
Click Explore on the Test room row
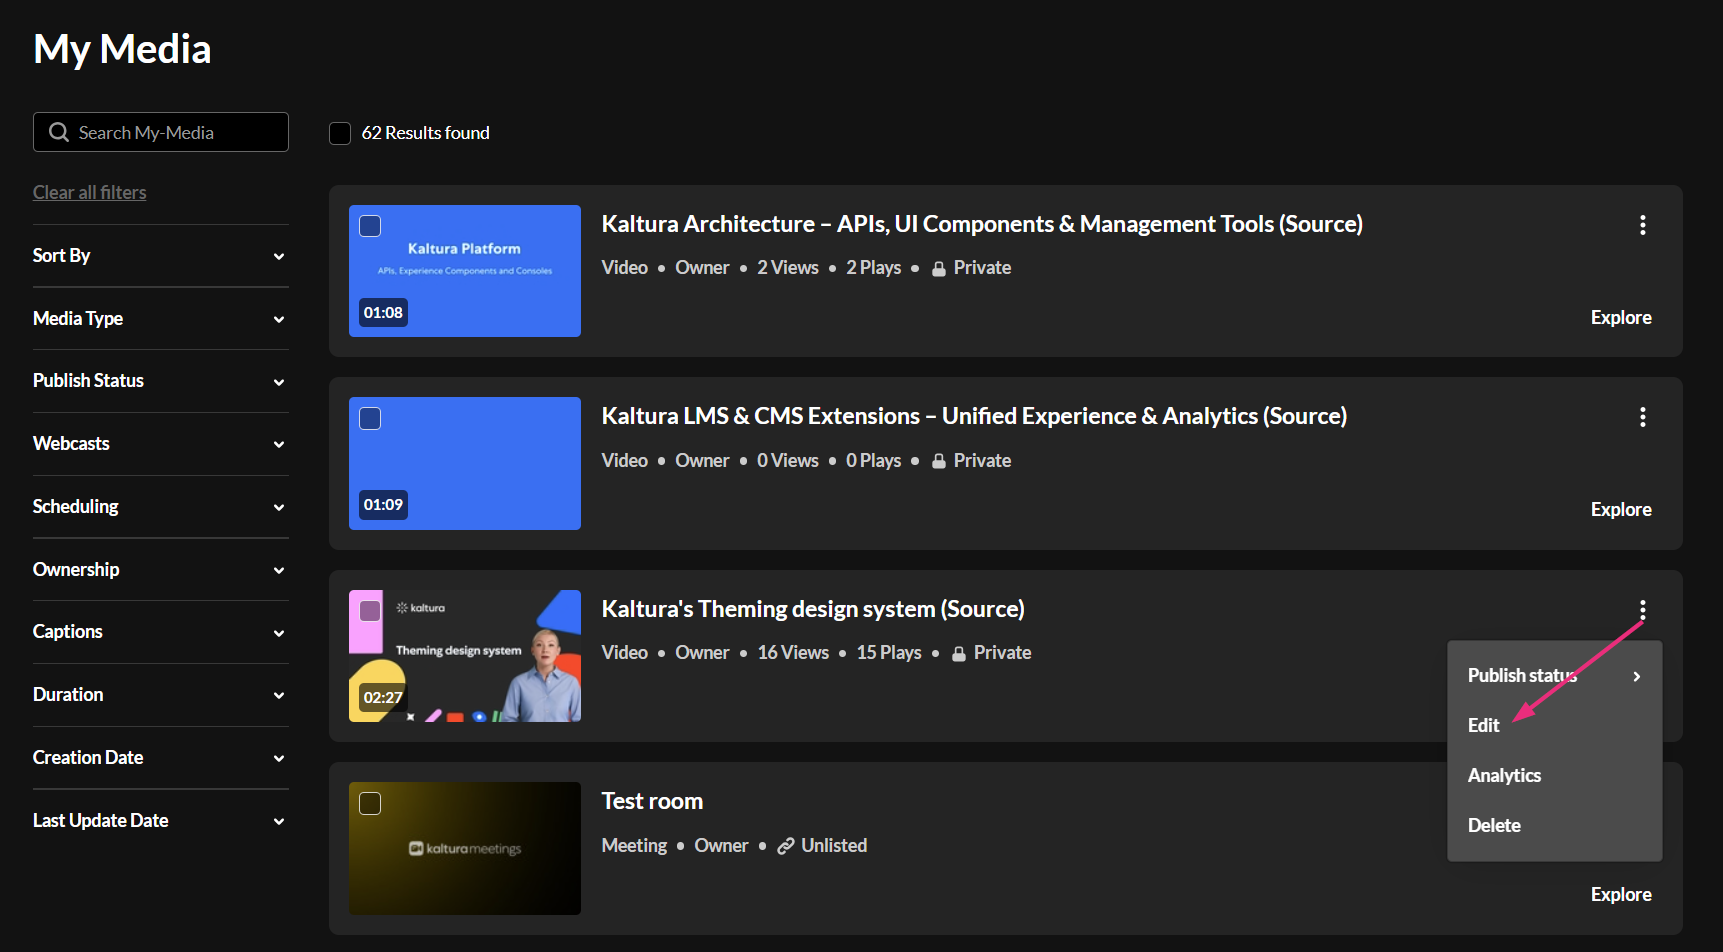click(1621, 895)
